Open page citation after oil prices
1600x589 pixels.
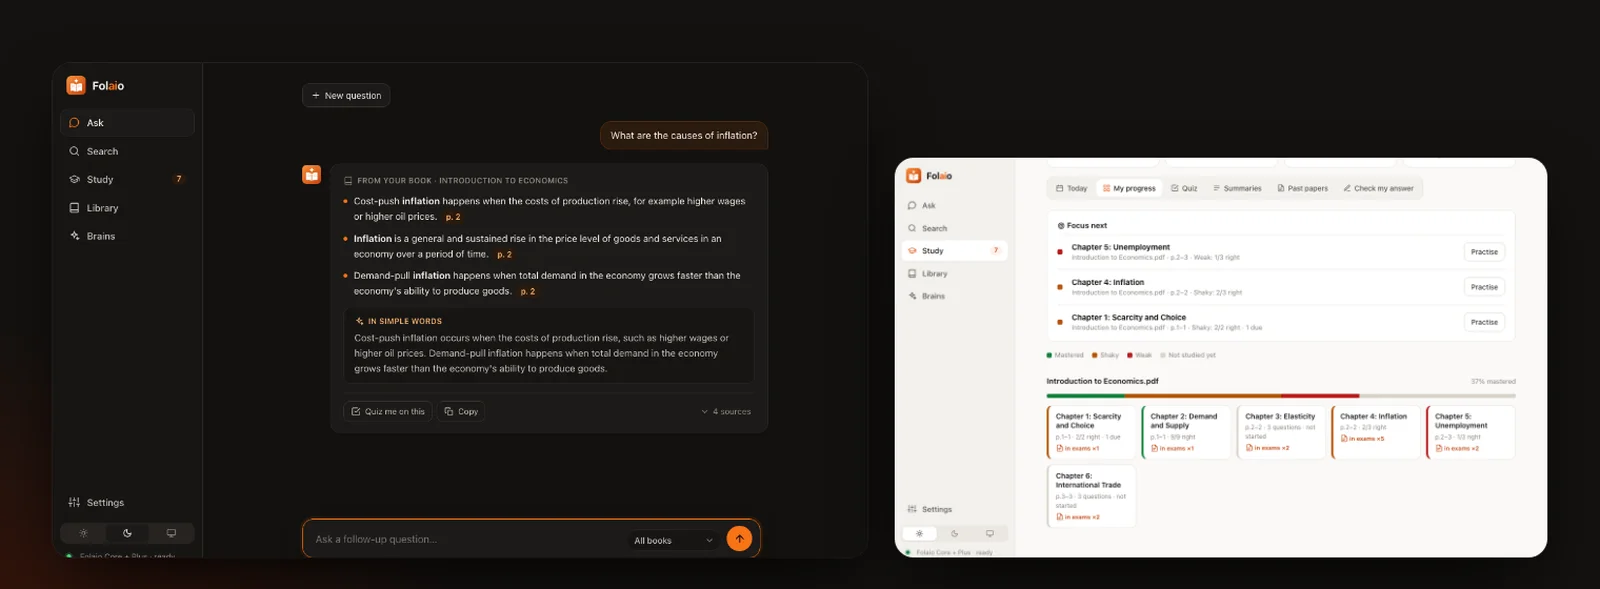coord(453,217)
